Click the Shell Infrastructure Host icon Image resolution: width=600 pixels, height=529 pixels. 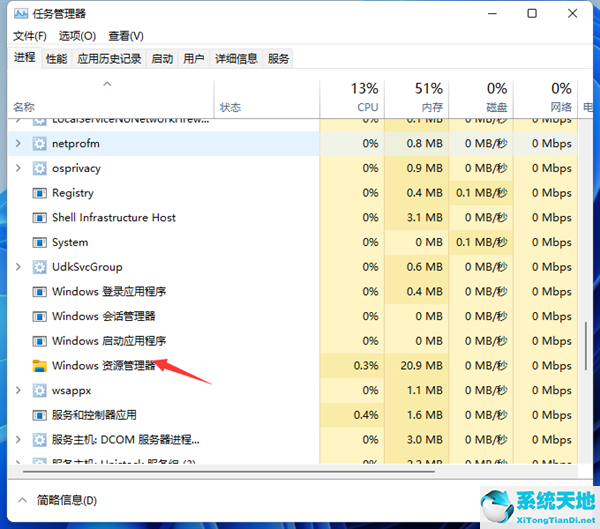[x=39, y=218]
